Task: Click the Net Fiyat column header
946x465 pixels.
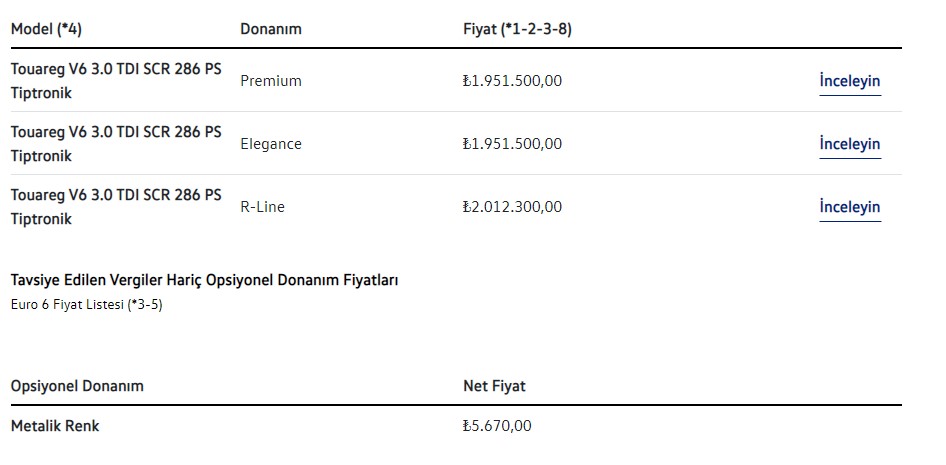Action: (x=494, y=386)
